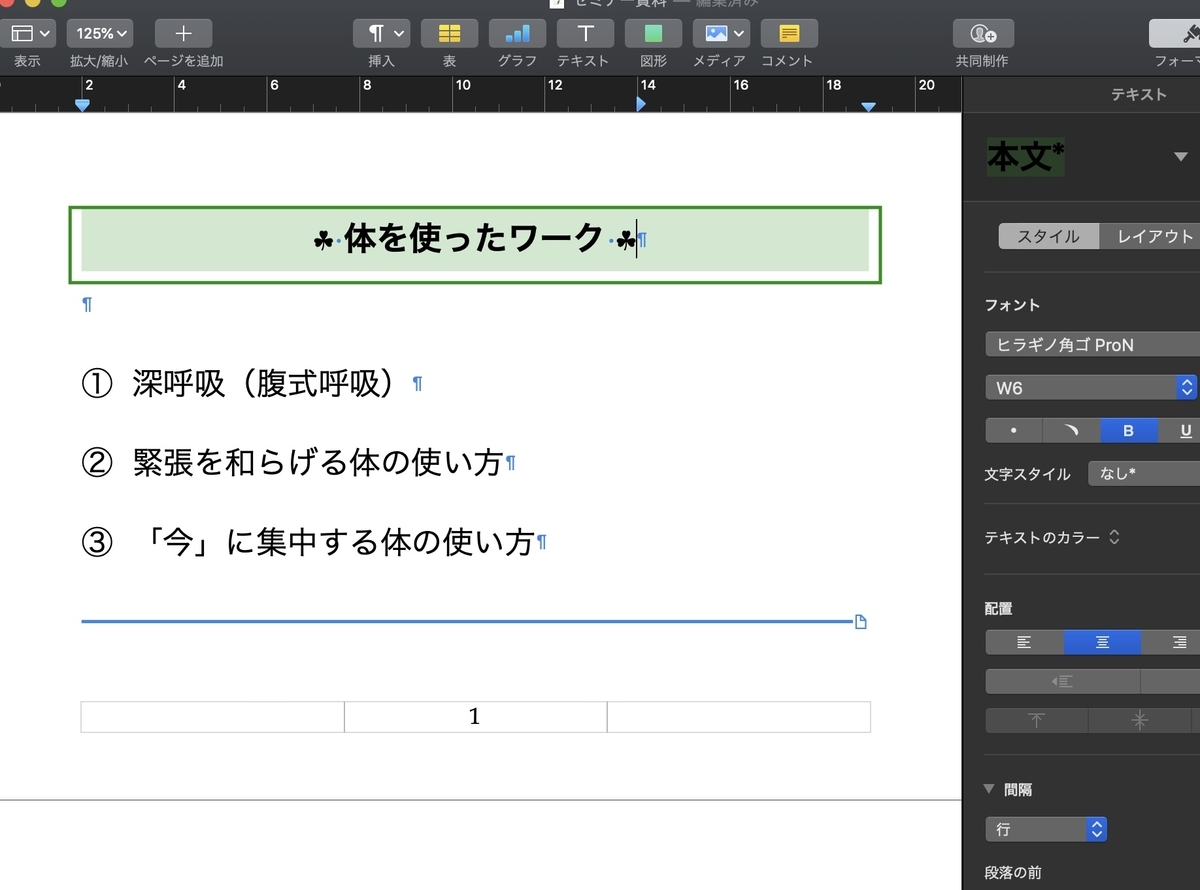This screenshot has width=1200, height=890.
Task: Align text right in 配置 section
Action: tap(1171, 643)
